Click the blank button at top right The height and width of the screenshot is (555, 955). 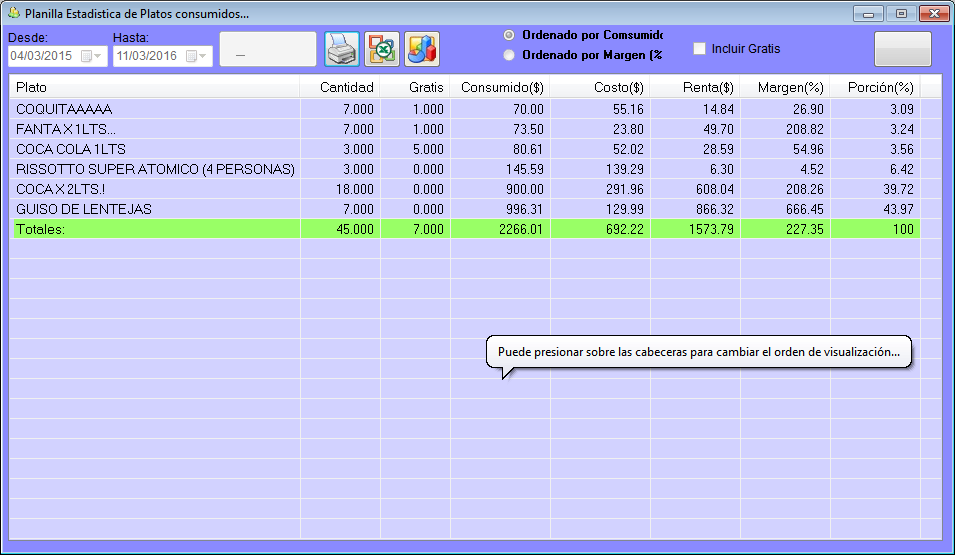click(x=903, y=49)
